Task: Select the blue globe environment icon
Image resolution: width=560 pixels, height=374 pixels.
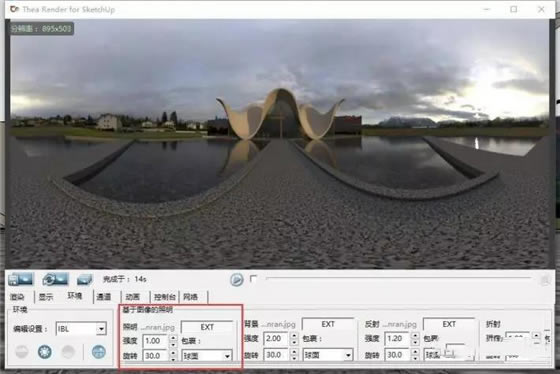Action: [99, 352]
